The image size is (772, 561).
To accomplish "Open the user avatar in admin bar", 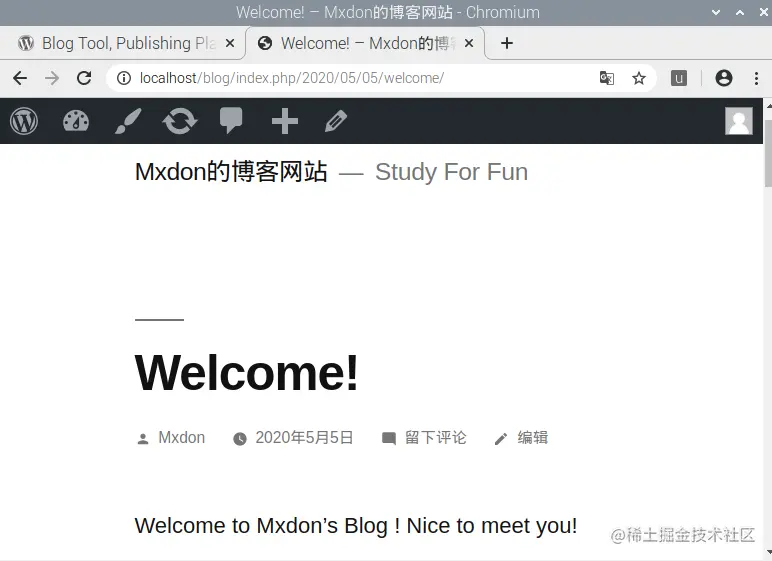I will point(739,121).
